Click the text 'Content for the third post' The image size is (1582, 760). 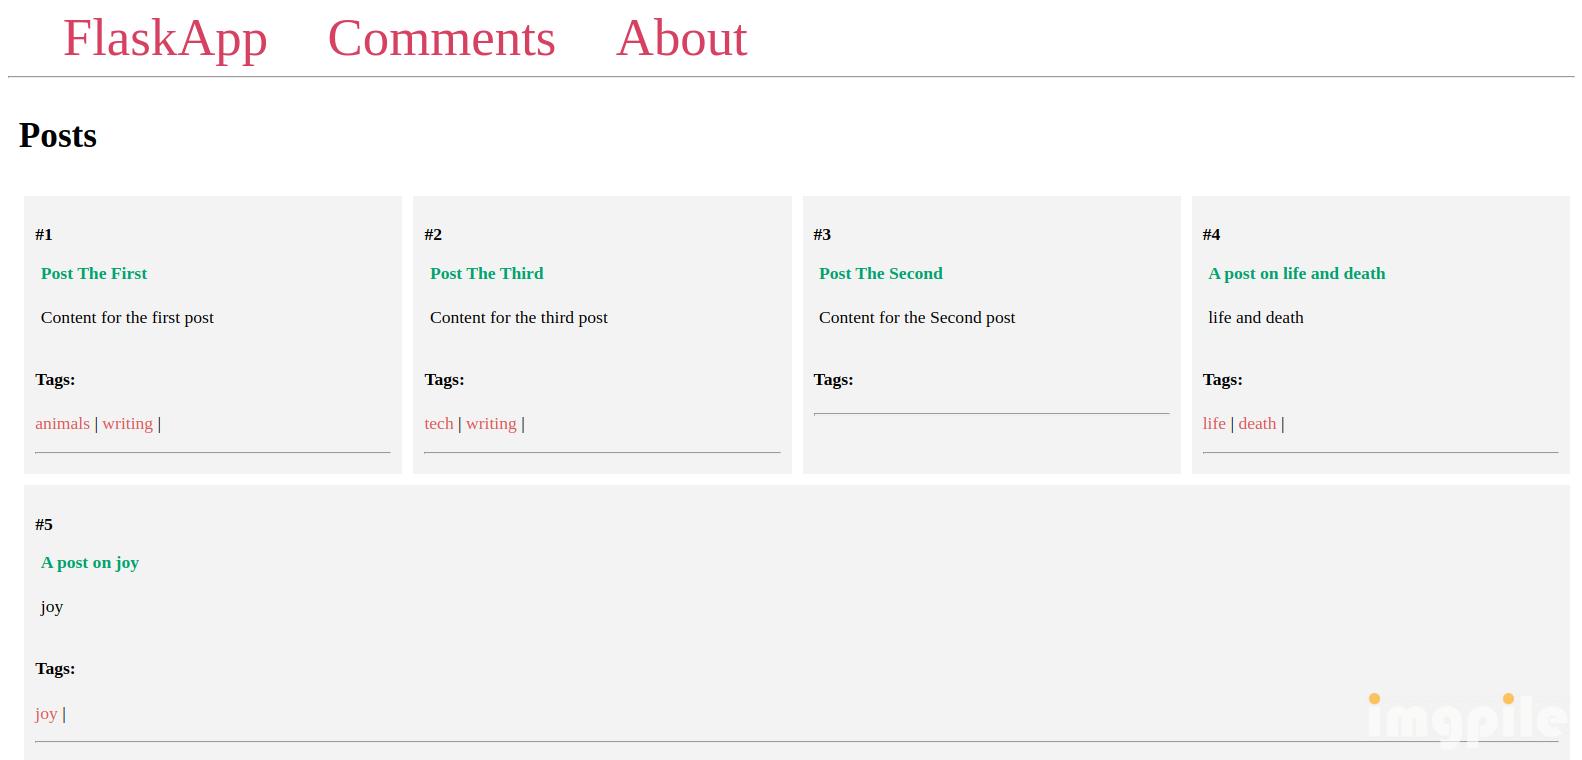(519, 317)
